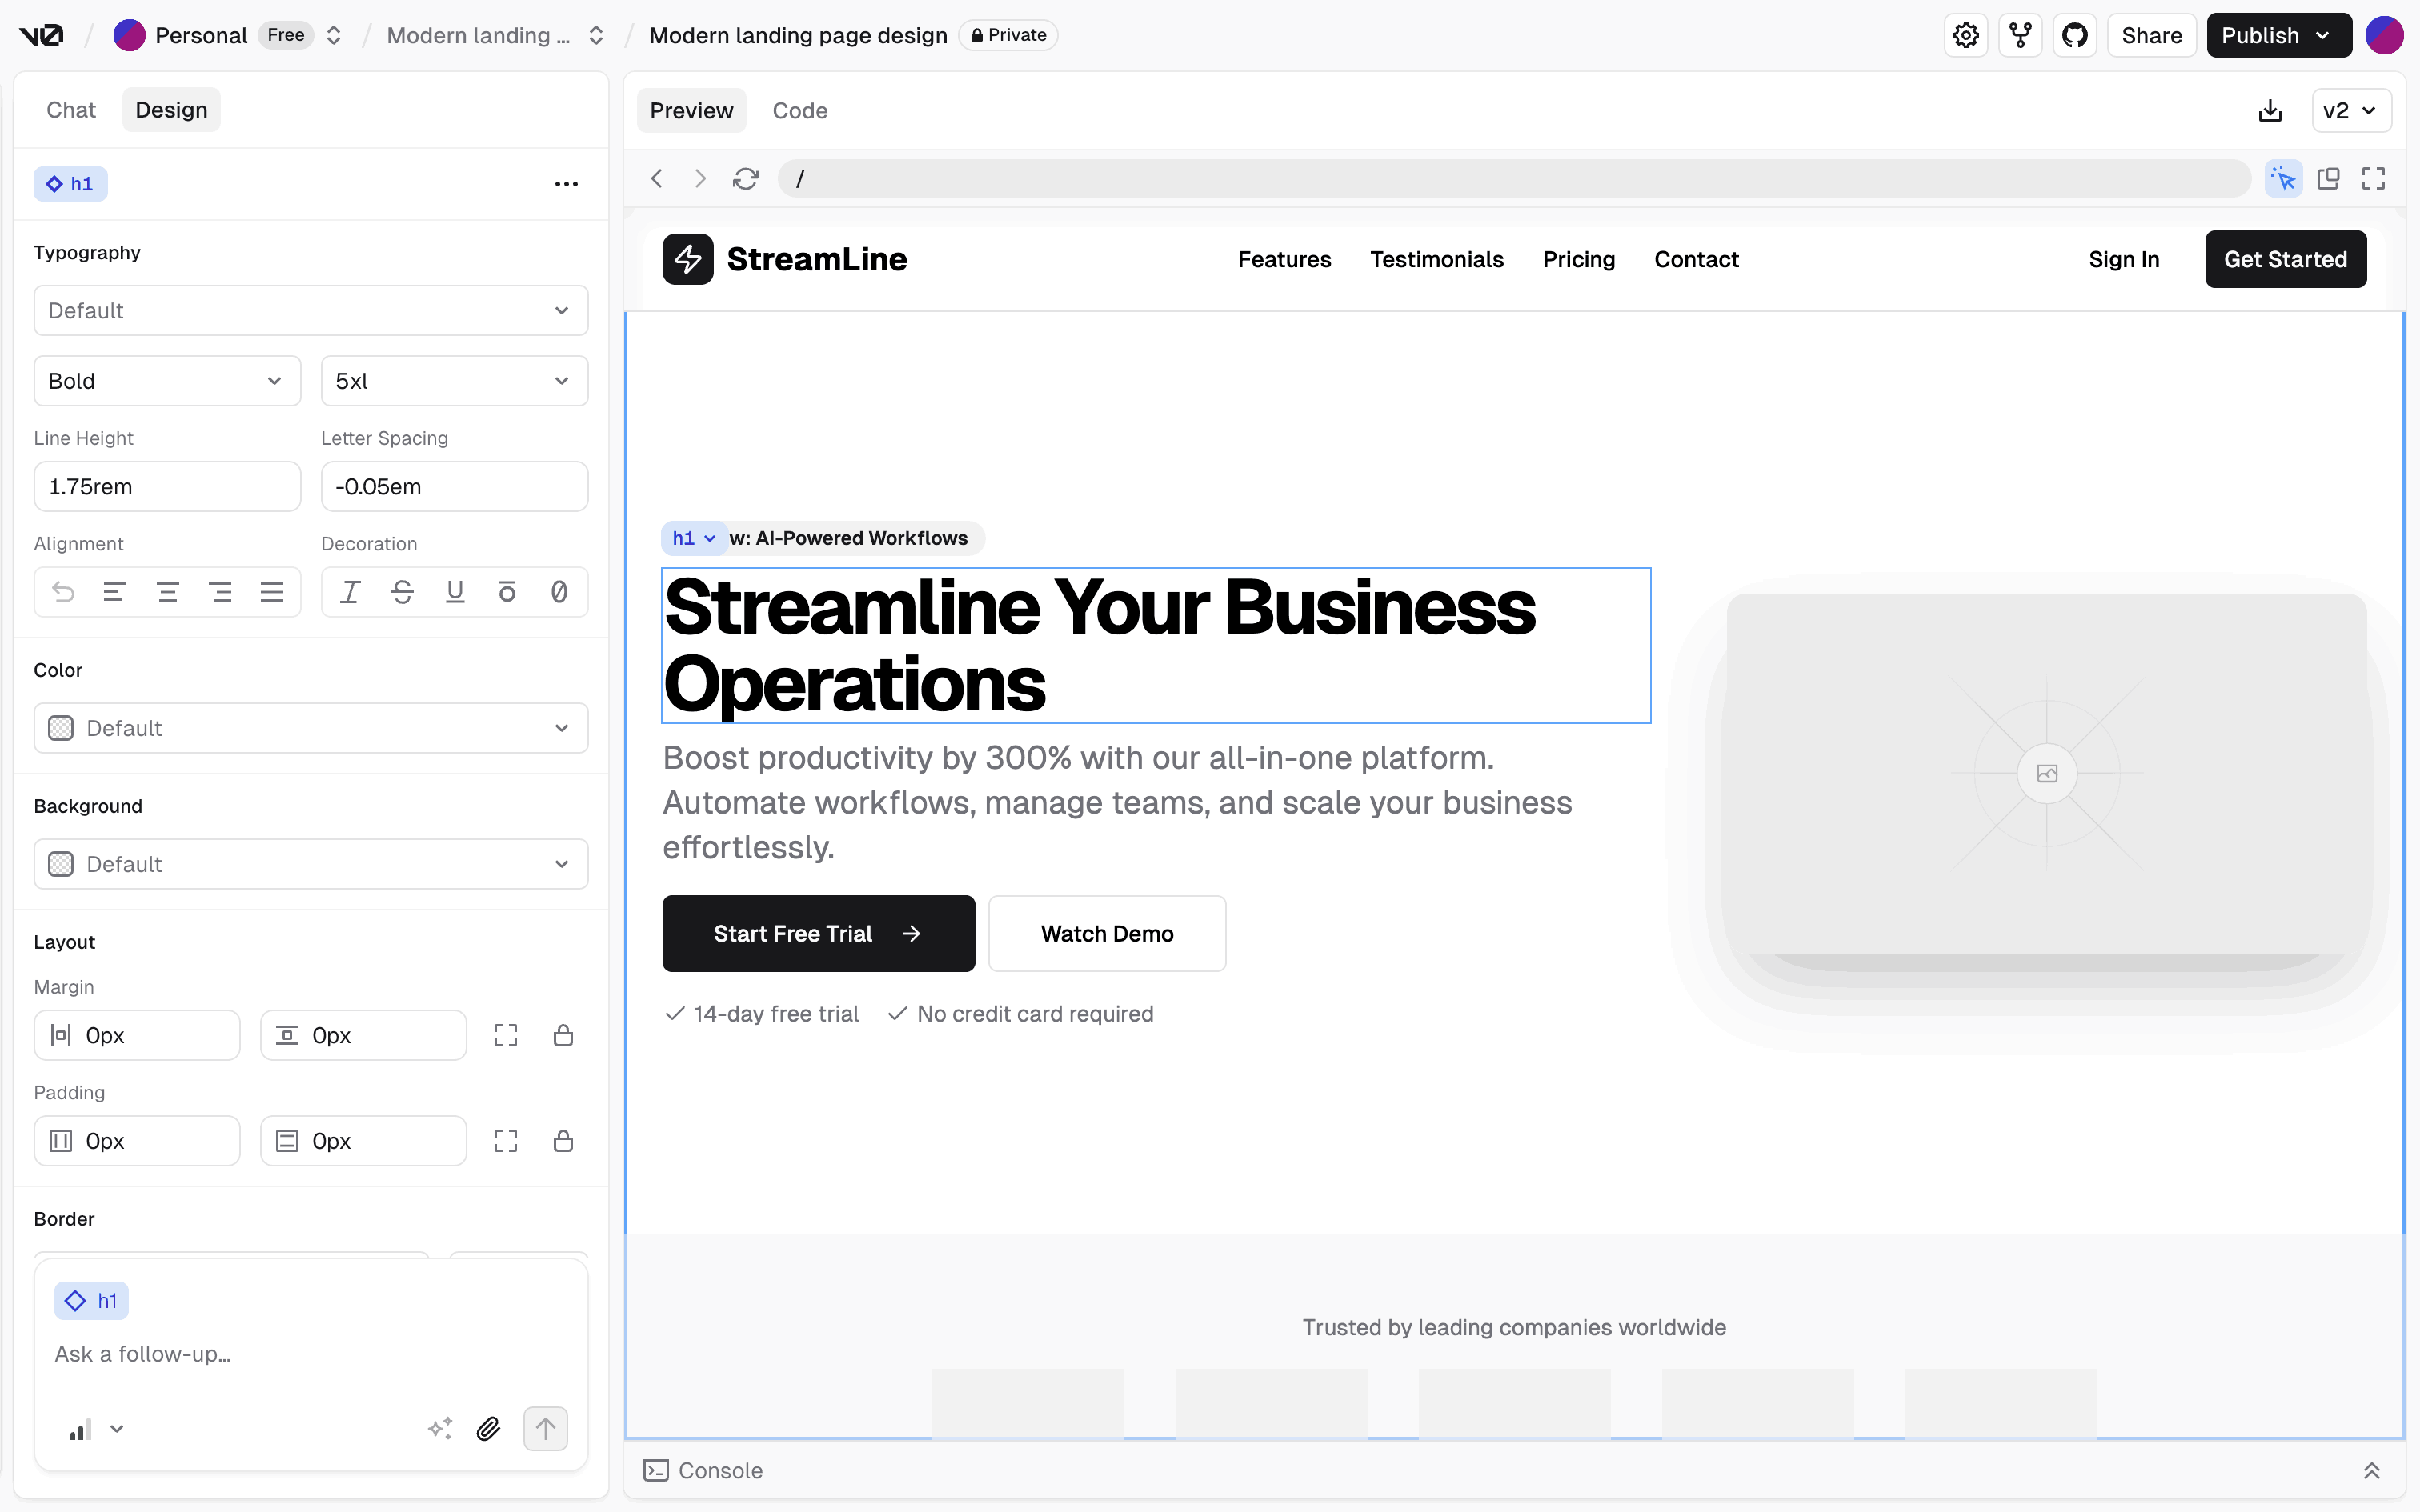Screen dimensions: 2420x1512
Task: Click the attach file paperclip icon
Action: pyautogui.click(x=488, y=1429)
